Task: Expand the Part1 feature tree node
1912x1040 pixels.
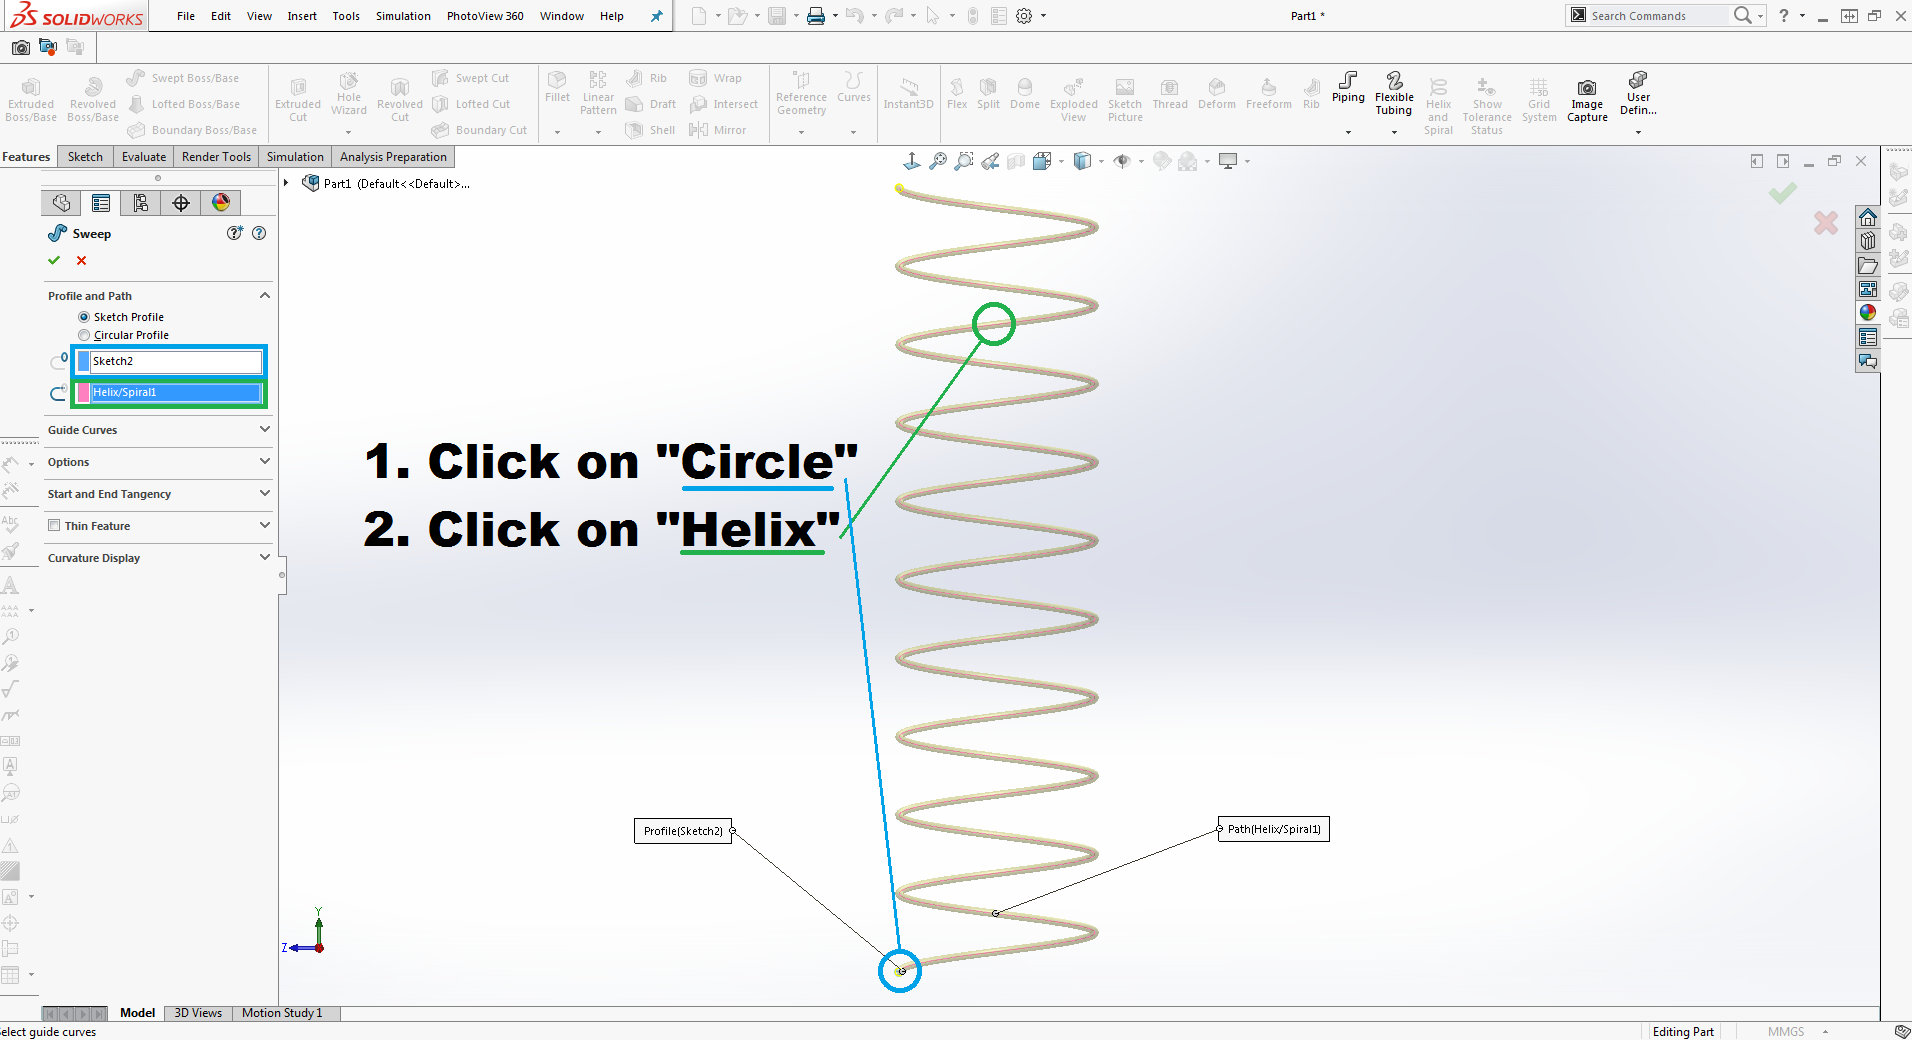Action: click(x=286, y=183)
